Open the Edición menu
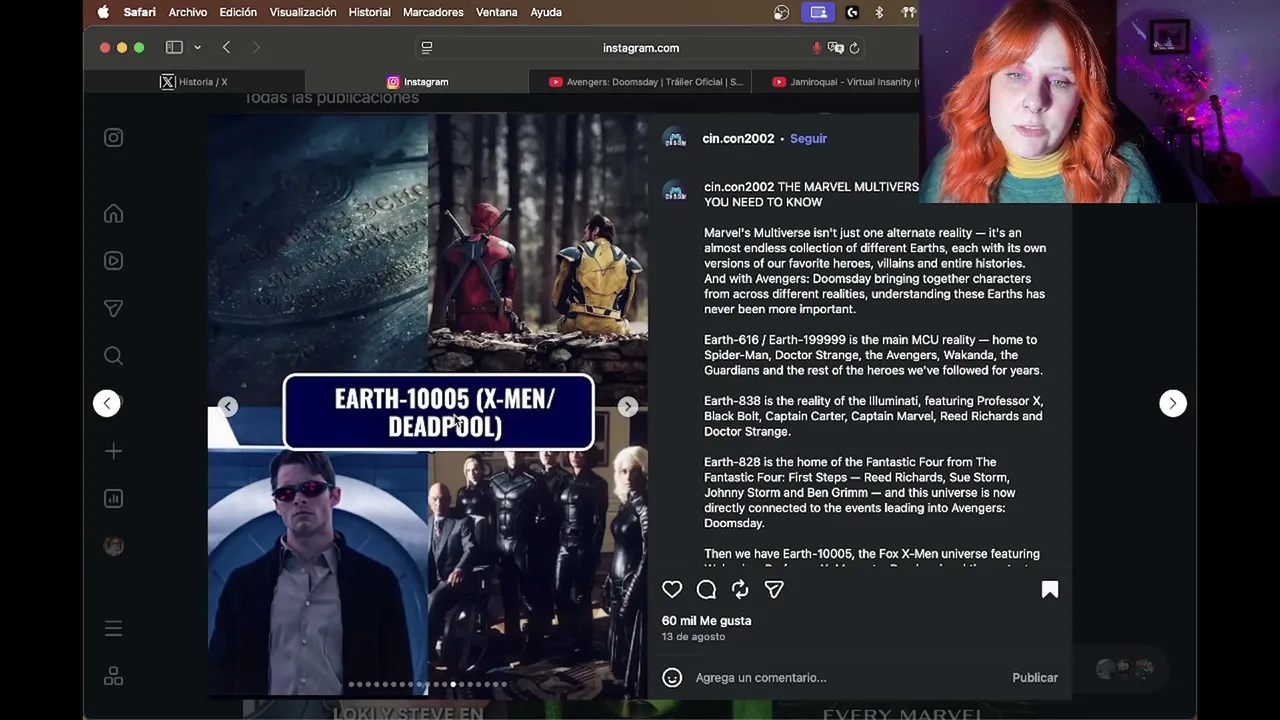The width and height of the screenshot is (1280, 720). point(238,12)
